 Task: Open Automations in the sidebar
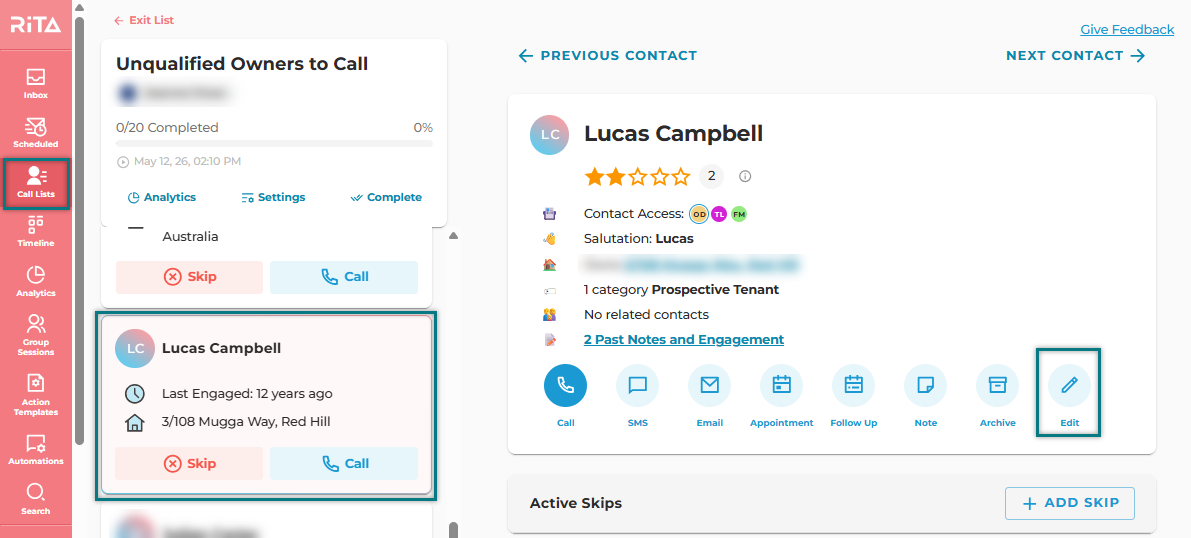(x=36, y=449)
